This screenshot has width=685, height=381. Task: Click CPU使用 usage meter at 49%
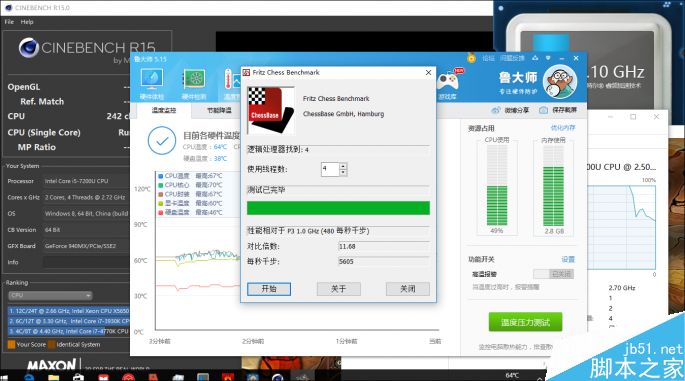[x=497, y=186]
